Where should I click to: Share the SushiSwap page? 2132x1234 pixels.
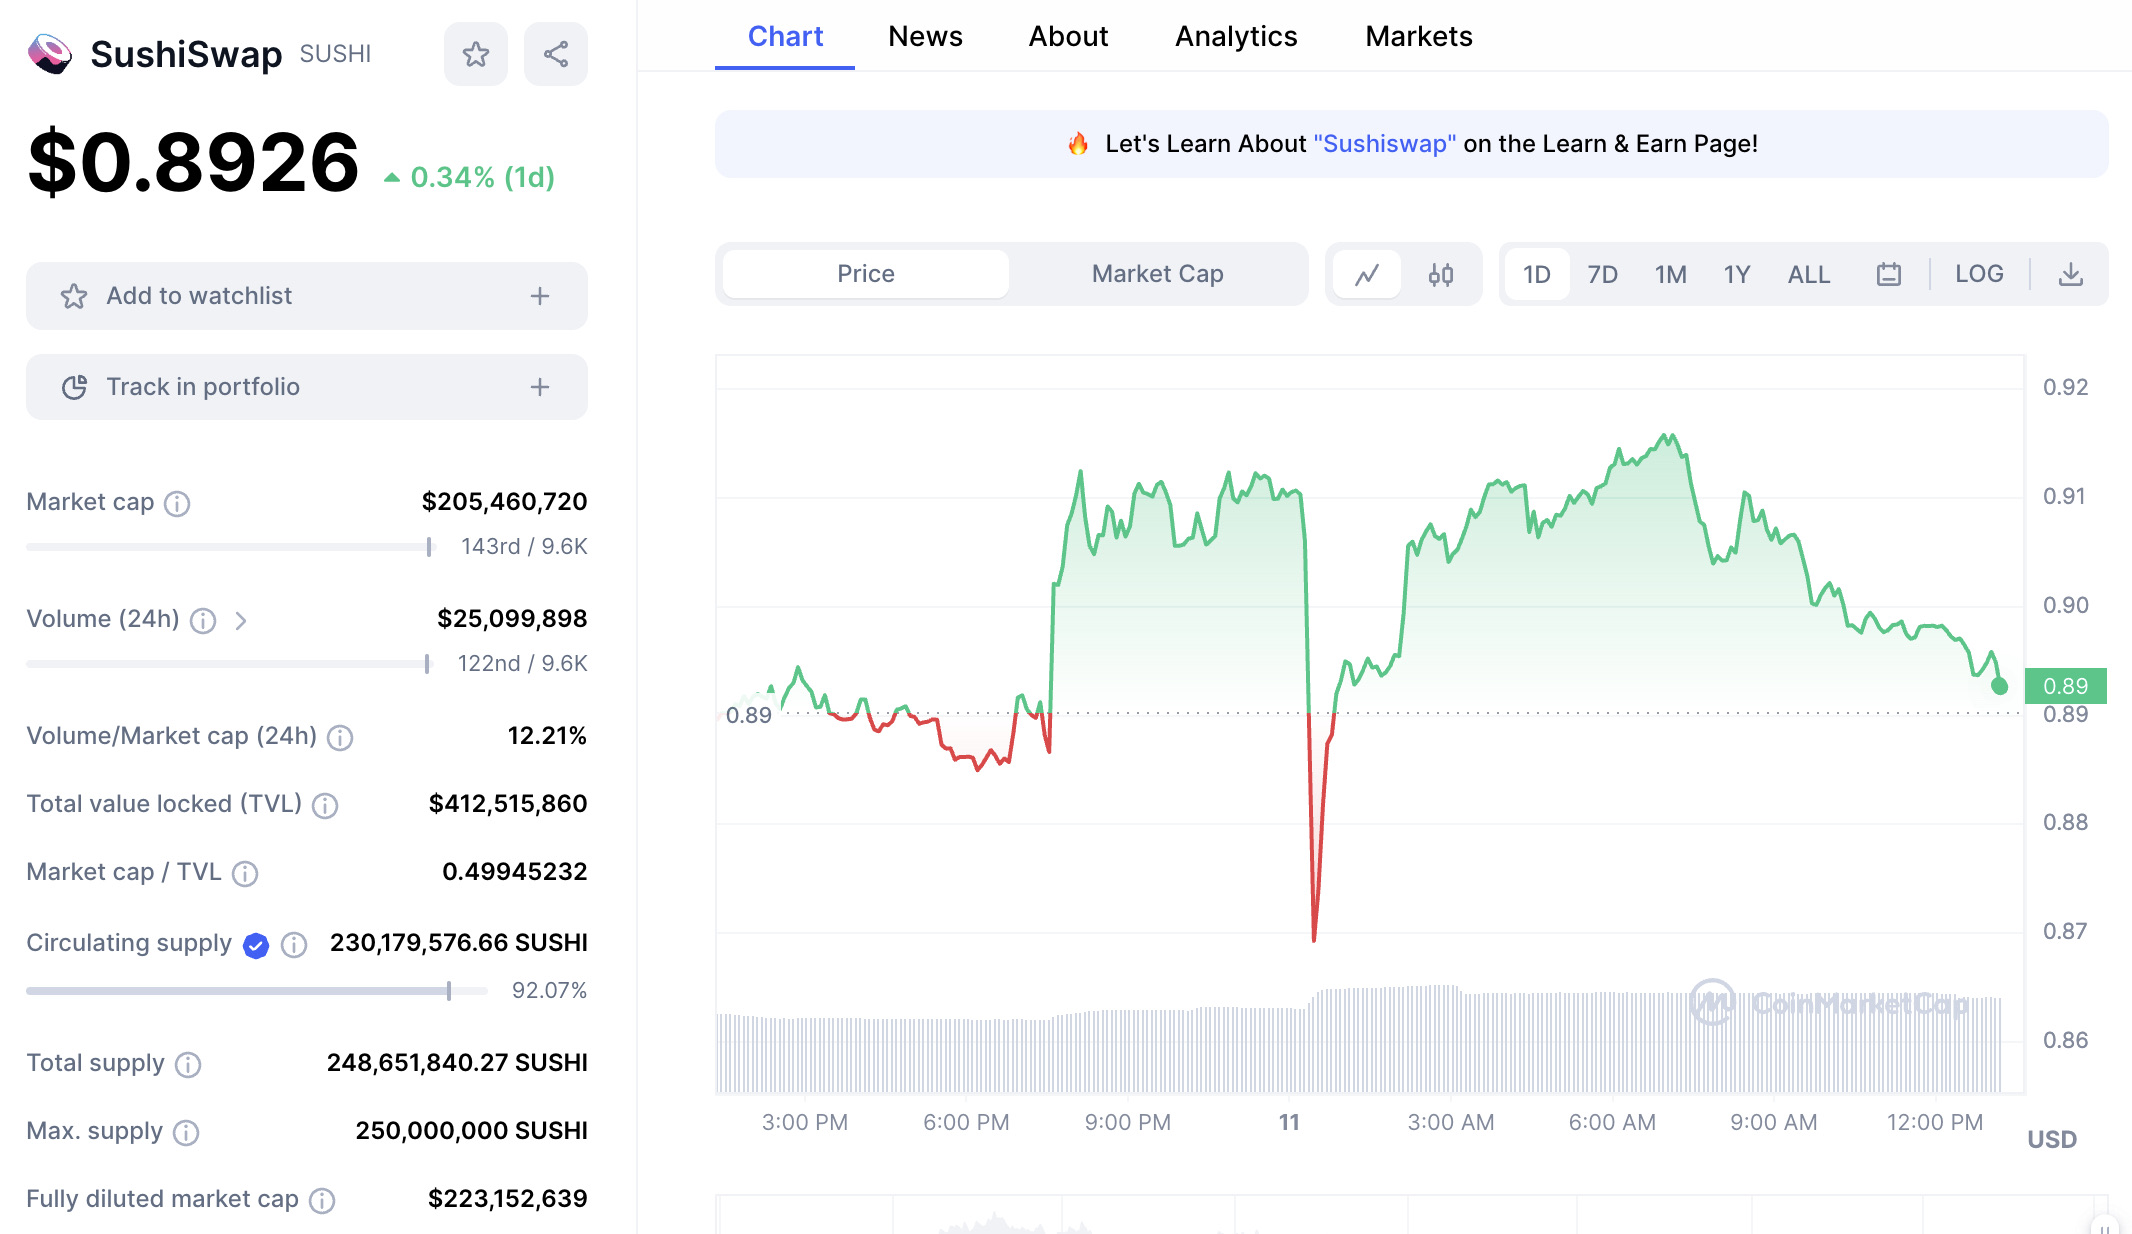click(x=556, y=53)
